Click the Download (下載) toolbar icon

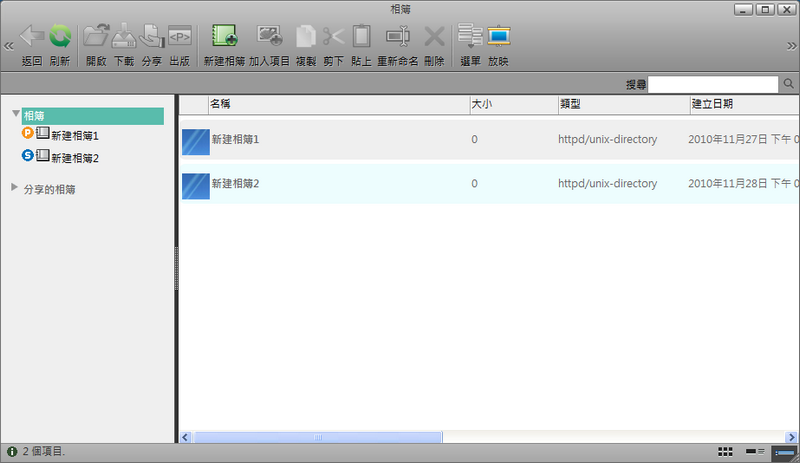click(124, 38)
